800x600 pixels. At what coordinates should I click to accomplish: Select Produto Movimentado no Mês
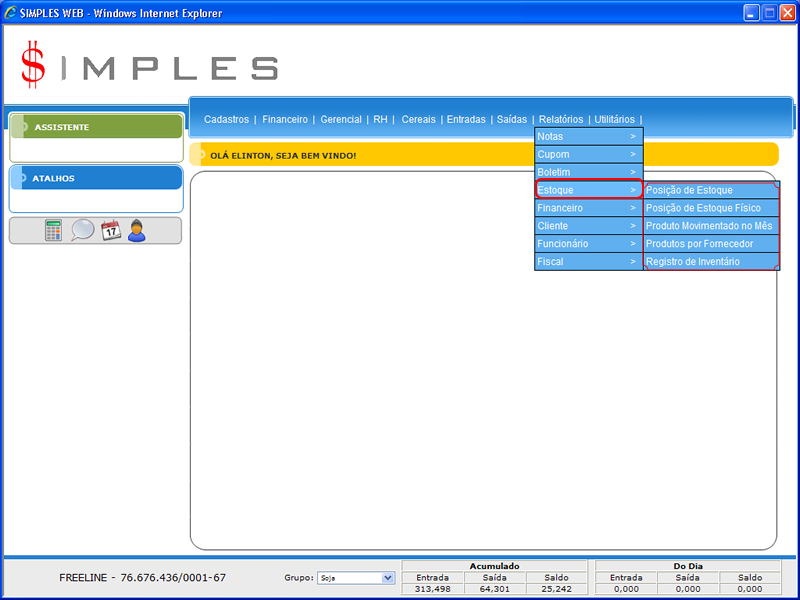(x=710, y=226)
